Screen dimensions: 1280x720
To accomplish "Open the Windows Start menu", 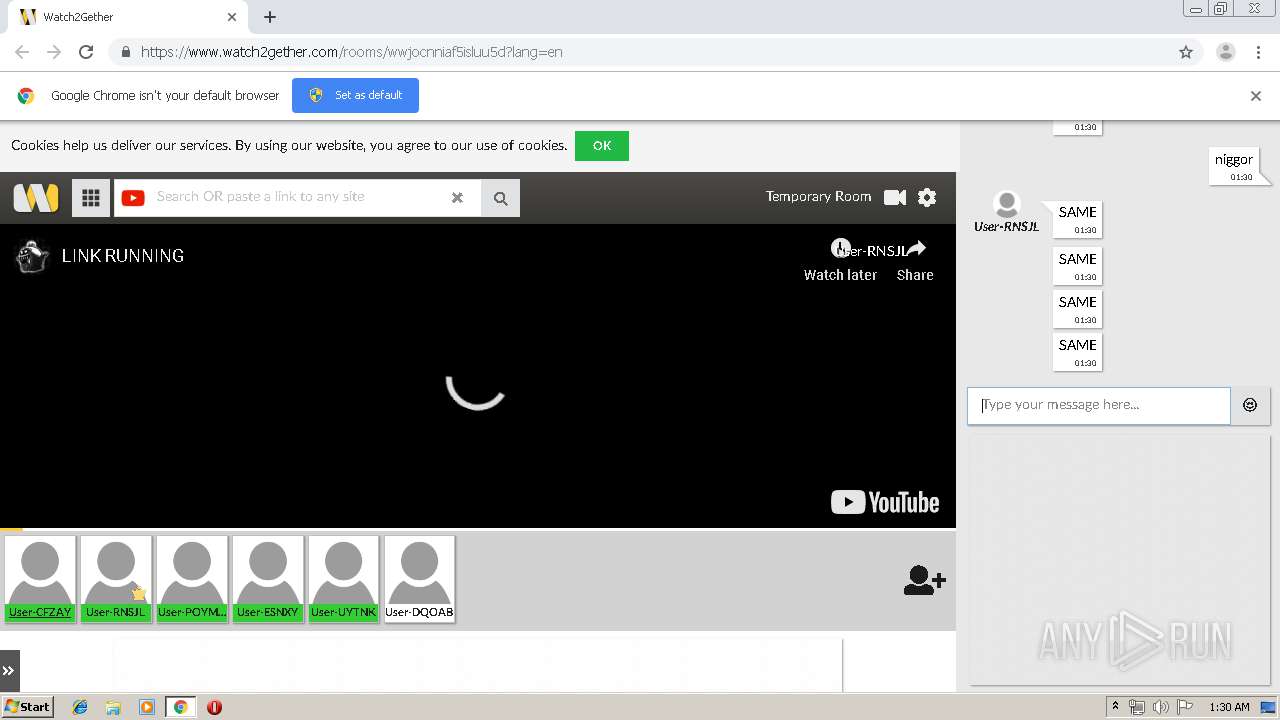I will (x=27, y=707).
